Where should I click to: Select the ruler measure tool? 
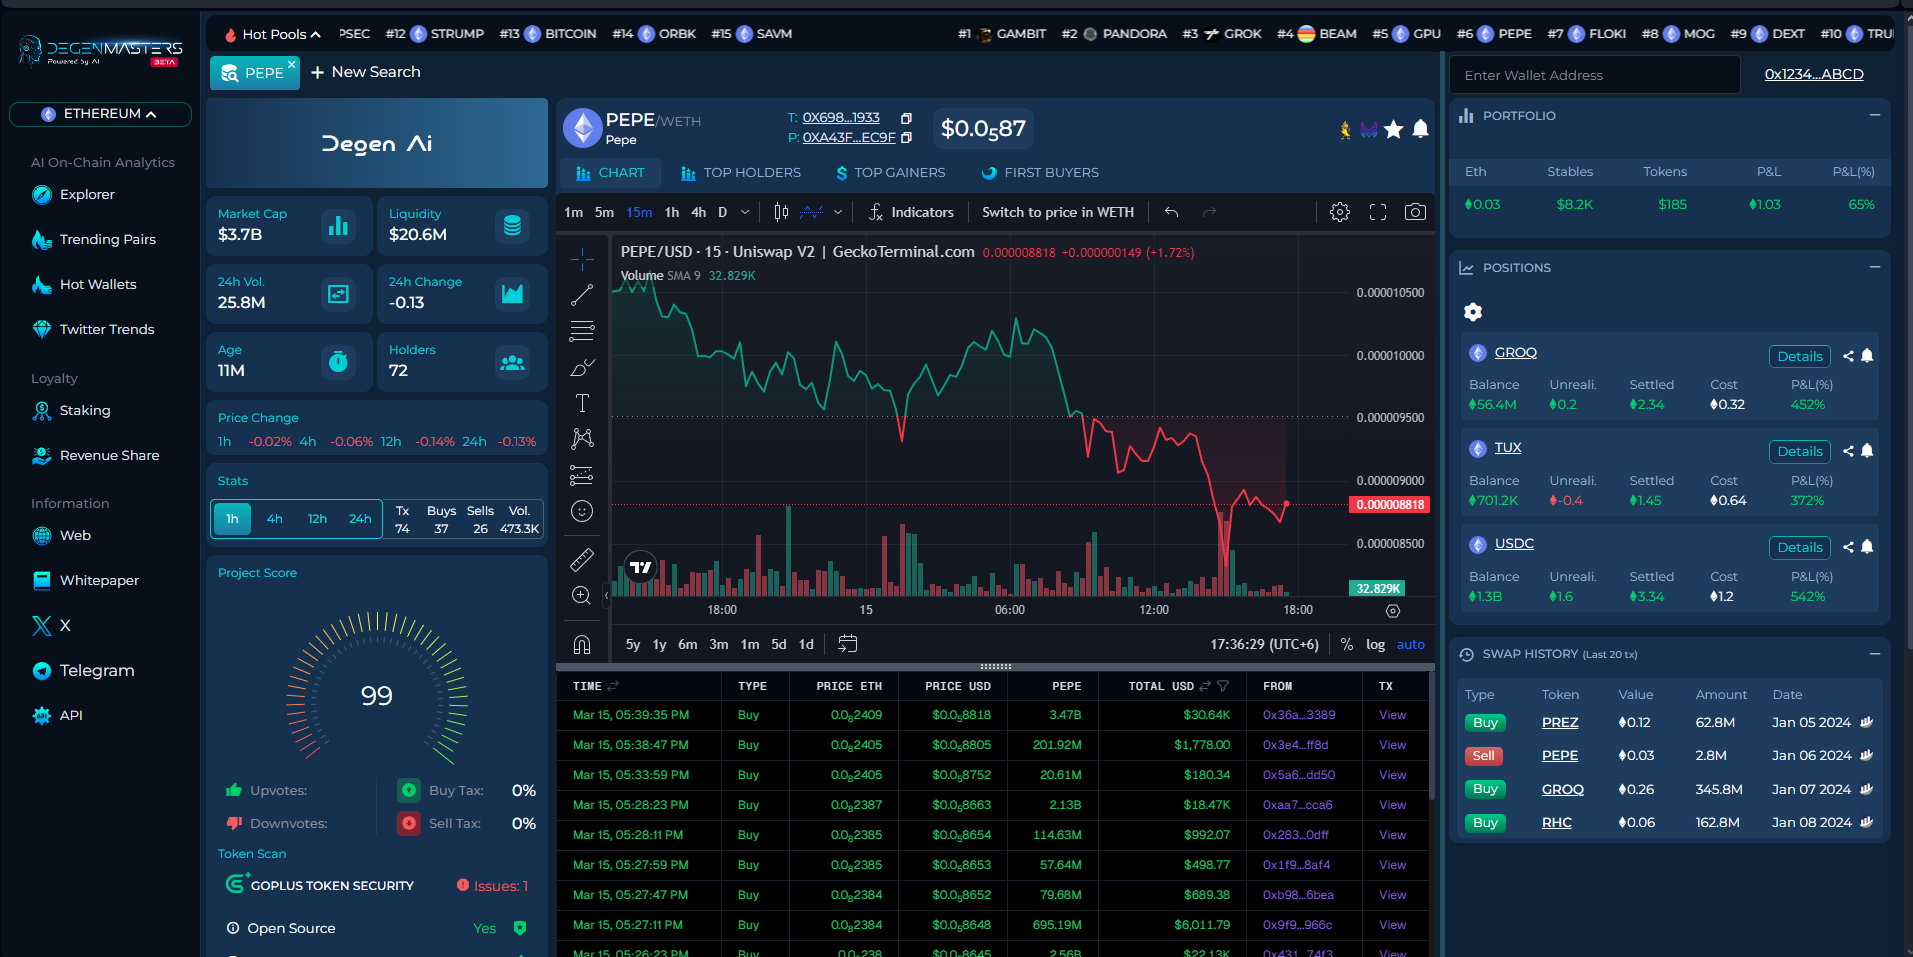582,560
